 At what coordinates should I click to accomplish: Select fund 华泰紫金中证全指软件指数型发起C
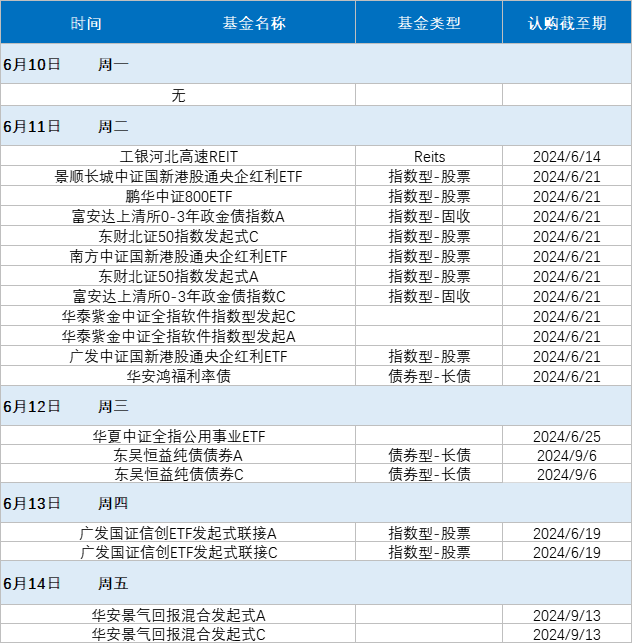coord(178,316)
